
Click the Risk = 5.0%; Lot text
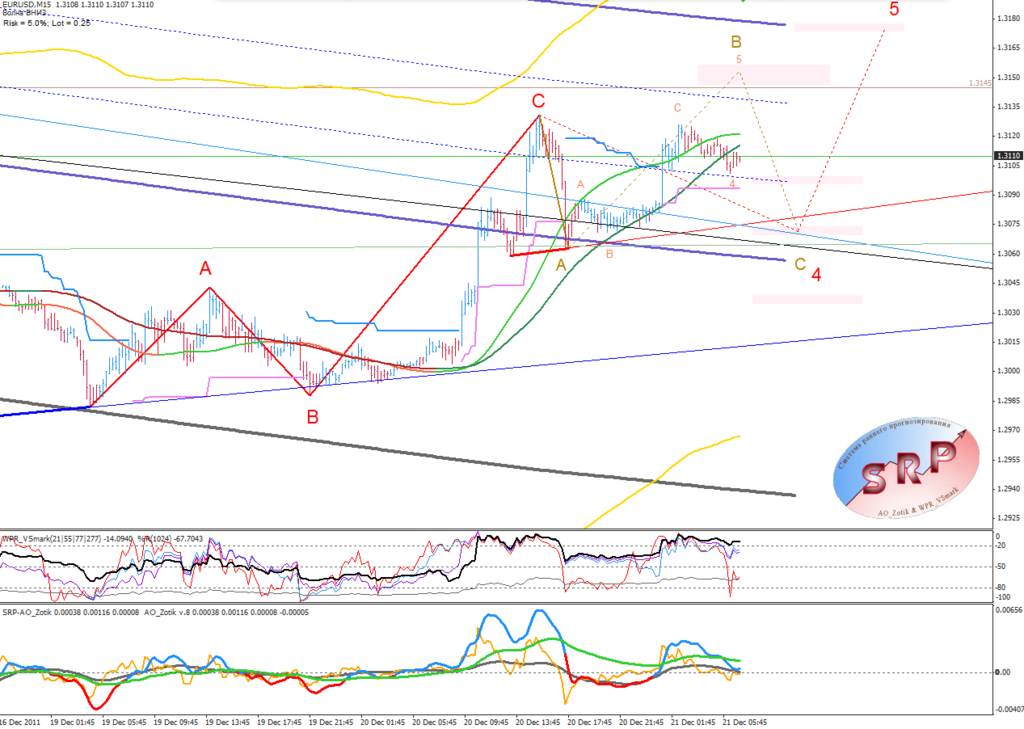(46, 23)
